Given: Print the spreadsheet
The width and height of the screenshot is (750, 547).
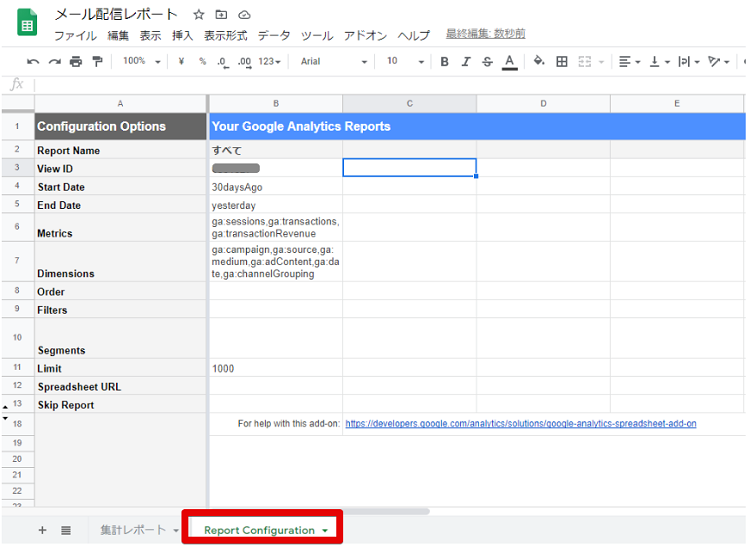Looking at the screenshot, I should [x=76, y=62].
